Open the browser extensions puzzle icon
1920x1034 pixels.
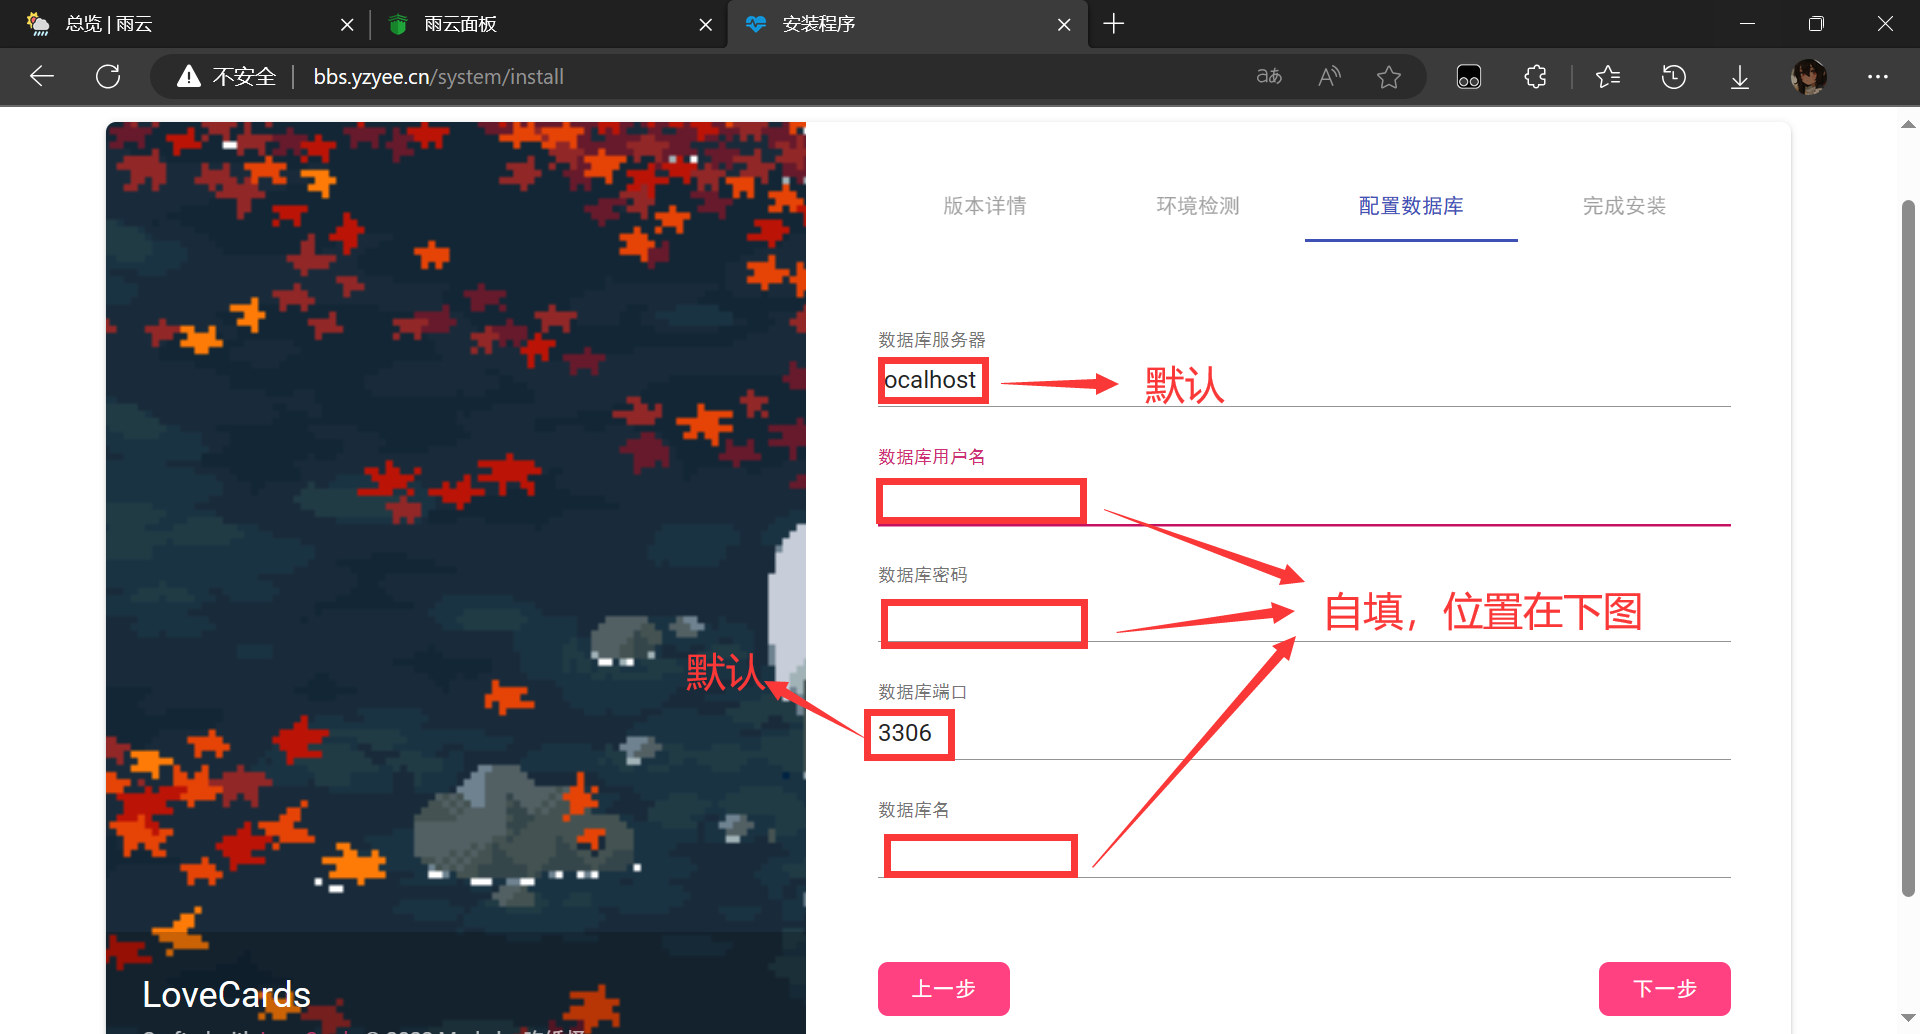[1535, 76]
